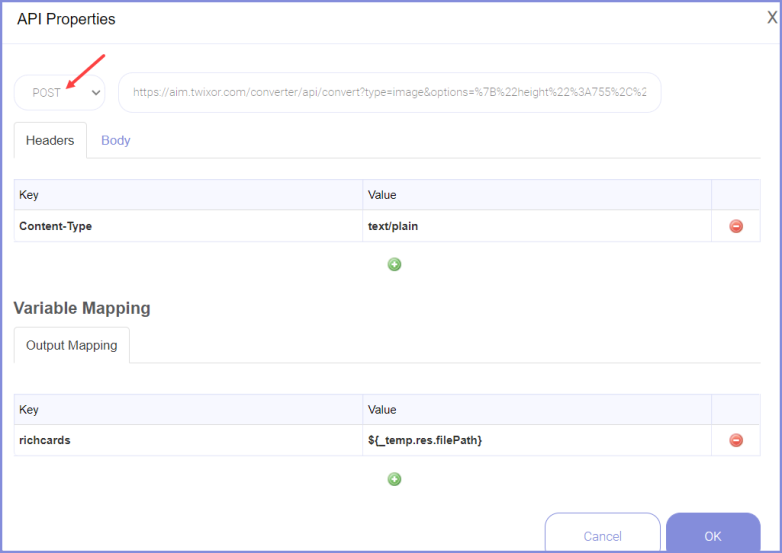Edit the richcards key cell

coord(188,440)
